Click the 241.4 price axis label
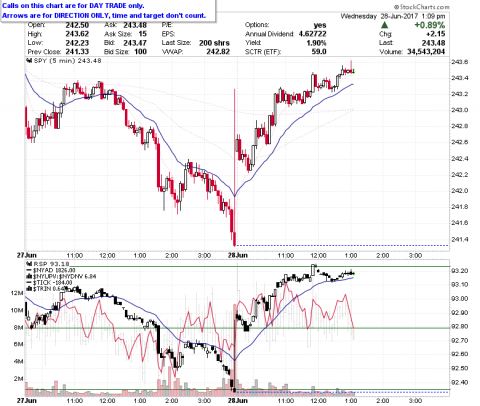 pos(459,239)
